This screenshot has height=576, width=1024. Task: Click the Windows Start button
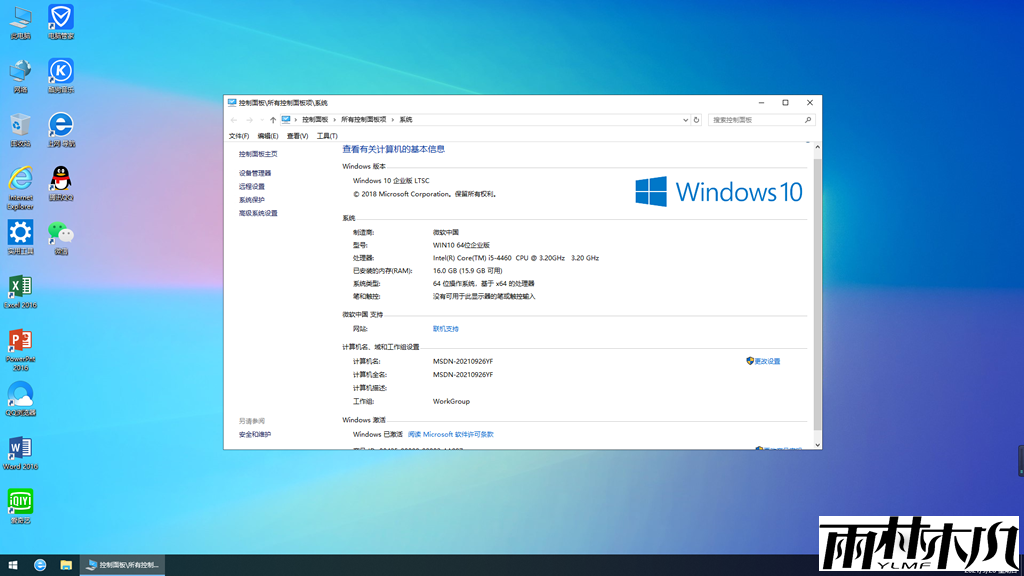click(x=12, y=565)
